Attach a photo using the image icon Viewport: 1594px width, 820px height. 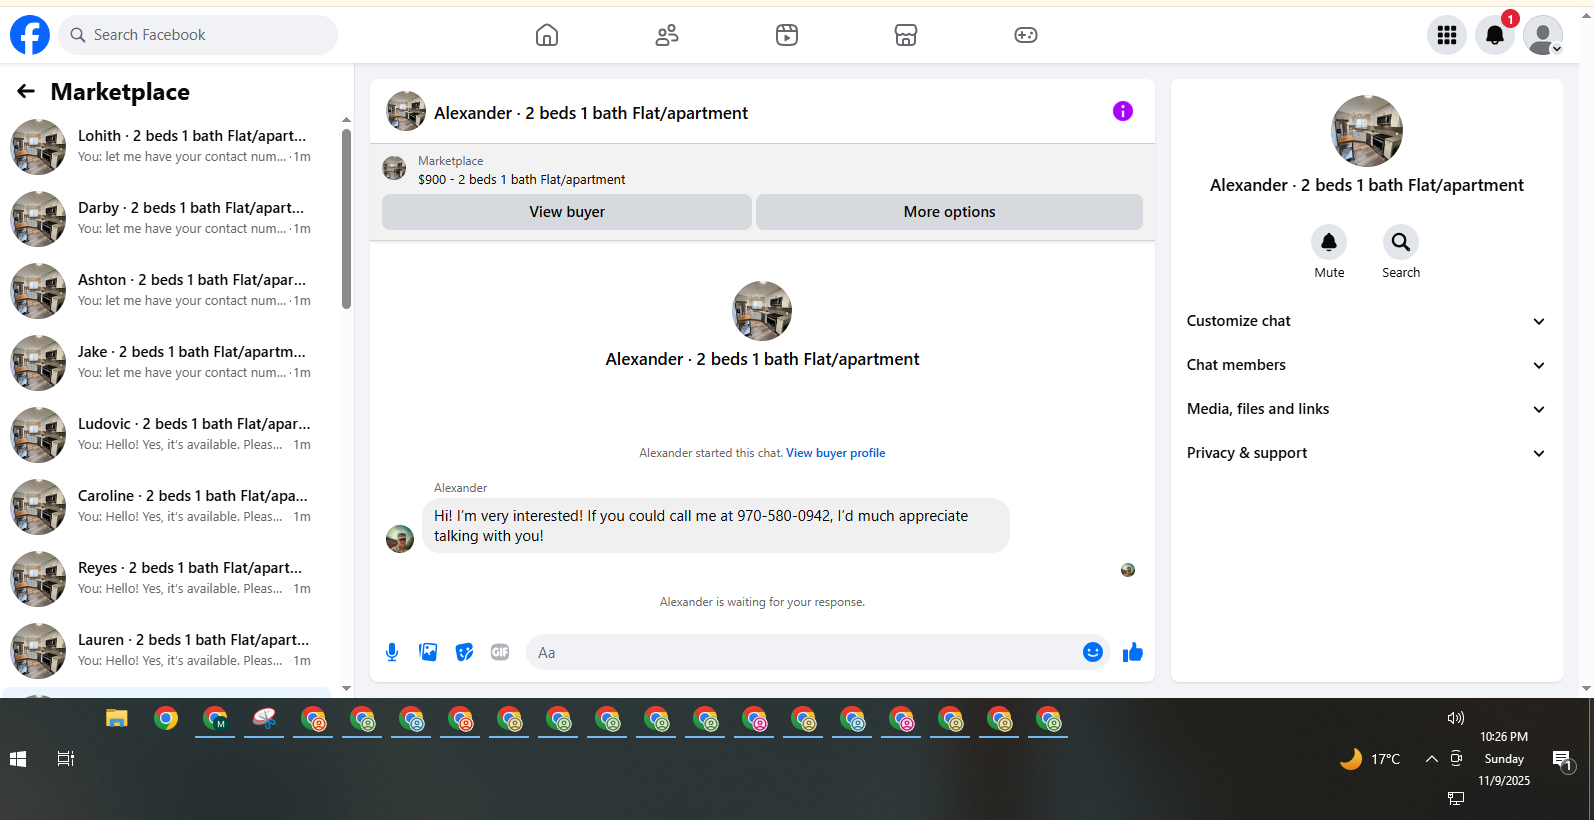[x=428, y=653]
